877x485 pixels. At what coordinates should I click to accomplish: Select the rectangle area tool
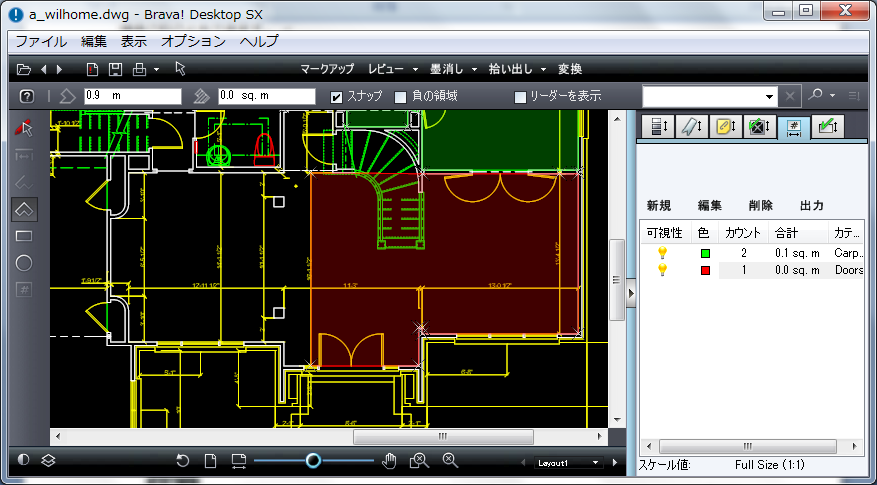[x=23, y=236]
